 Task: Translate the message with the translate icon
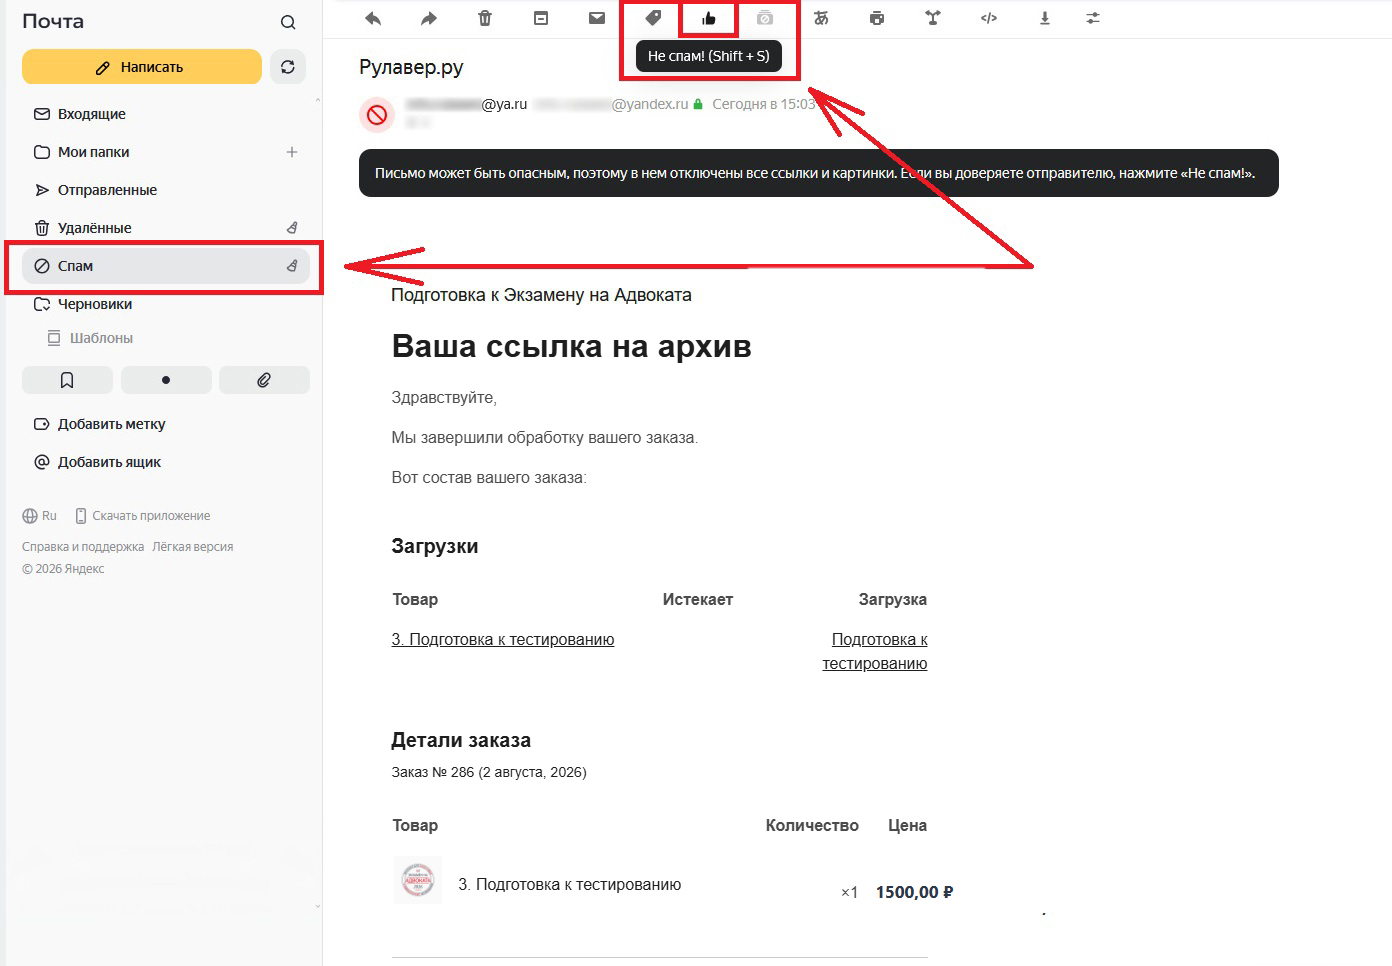tap(821, 18)
